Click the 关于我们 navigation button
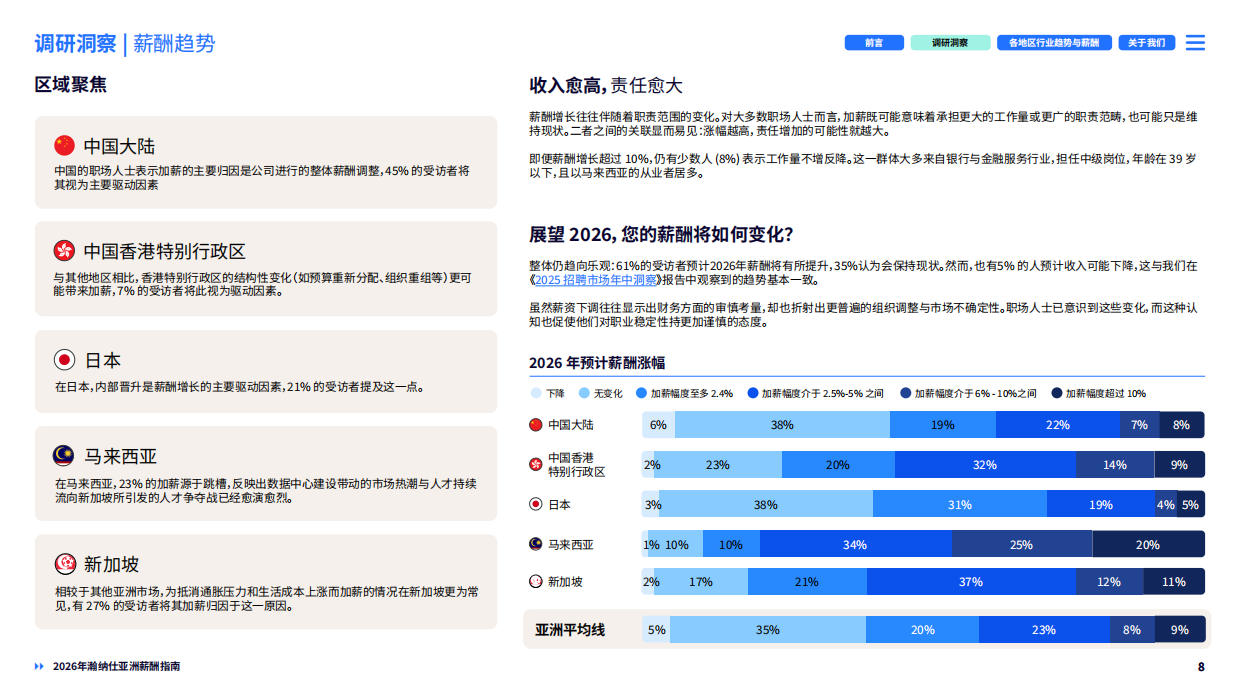1240x697 pixels. pos(1146,43)
